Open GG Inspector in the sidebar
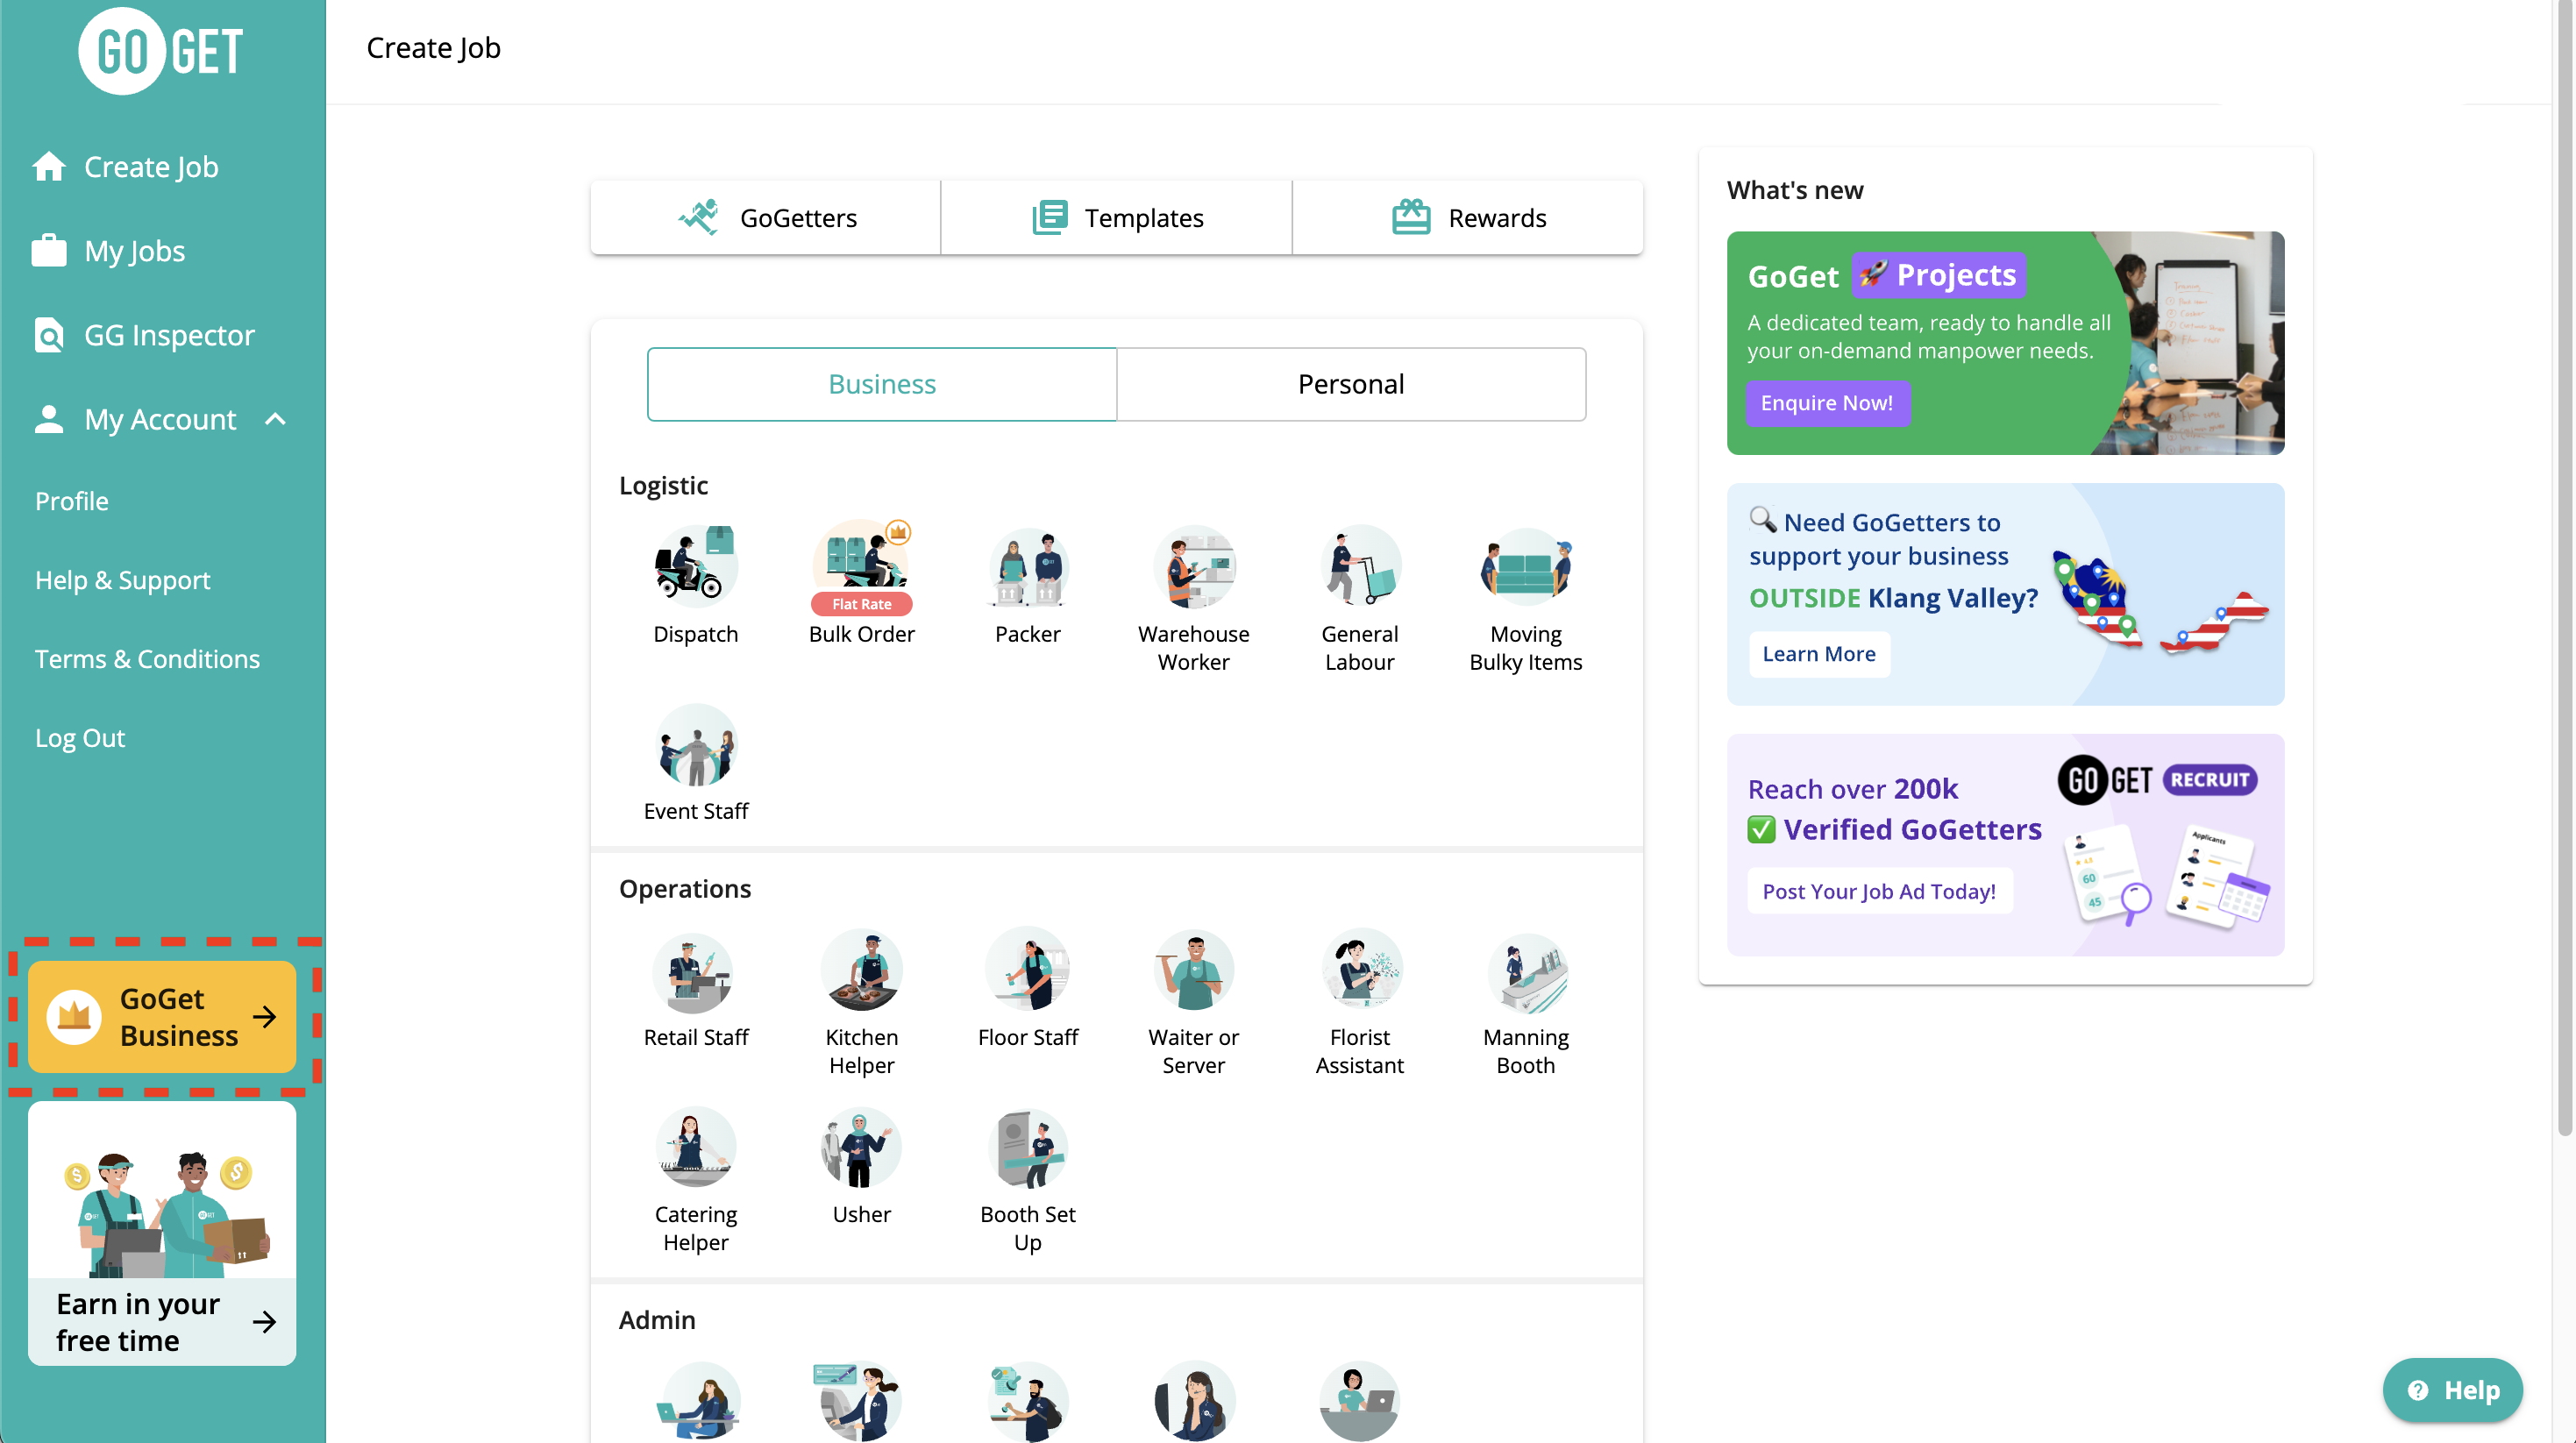The image size is (2576, 1443). click(x=143, y=335)
